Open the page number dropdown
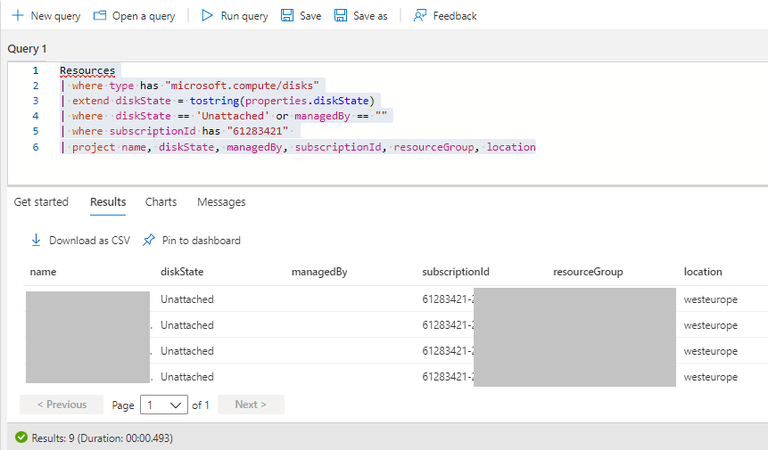This screenshot has width=768, height=450. pyautogui.click(x=164, y=405)
